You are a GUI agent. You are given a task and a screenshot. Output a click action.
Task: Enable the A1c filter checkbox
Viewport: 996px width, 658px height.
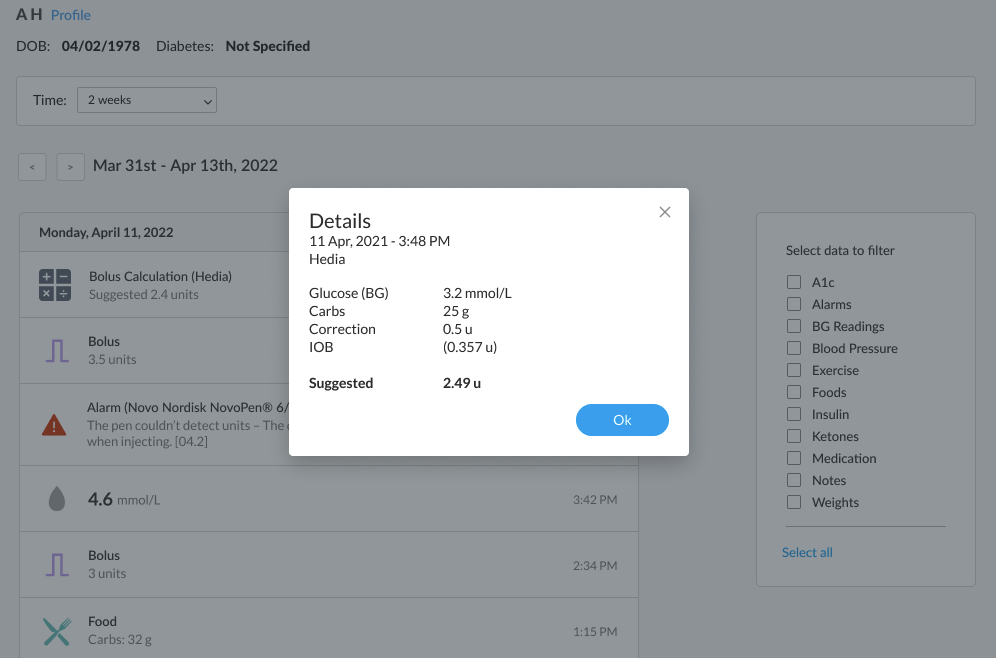tap(794, 282)
